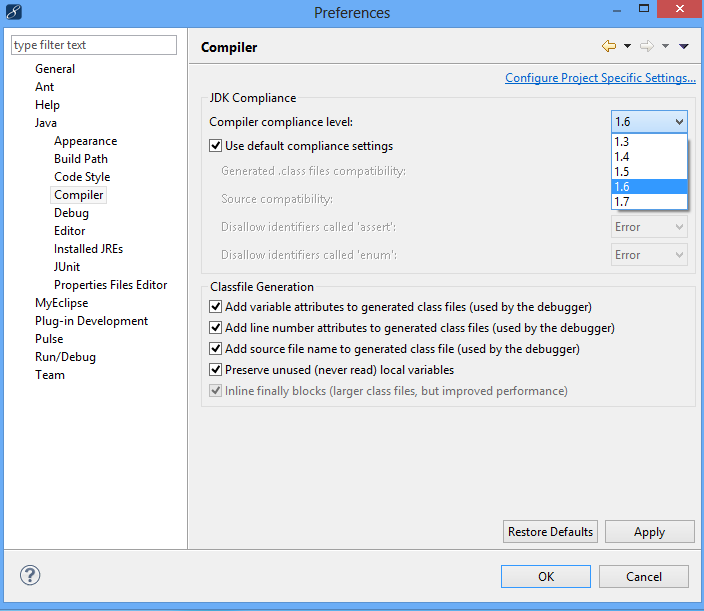704x611 pixels.
Task: Select MyEclipse in preferences tree
Action: point(62,303)
